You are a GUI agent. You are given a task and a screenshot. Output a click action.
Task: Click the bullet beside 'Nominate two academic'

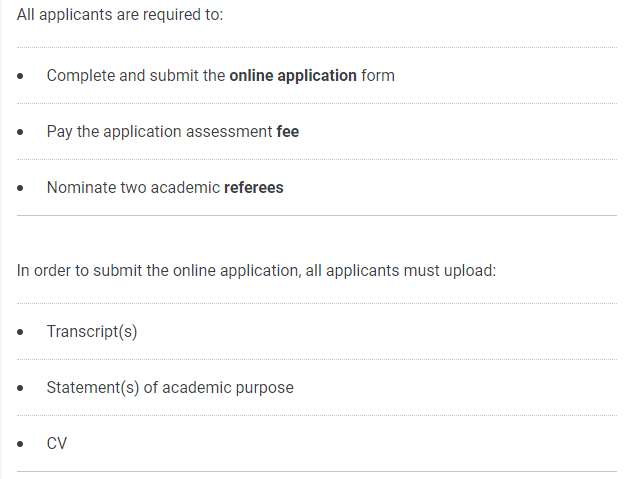coord(20,188)
